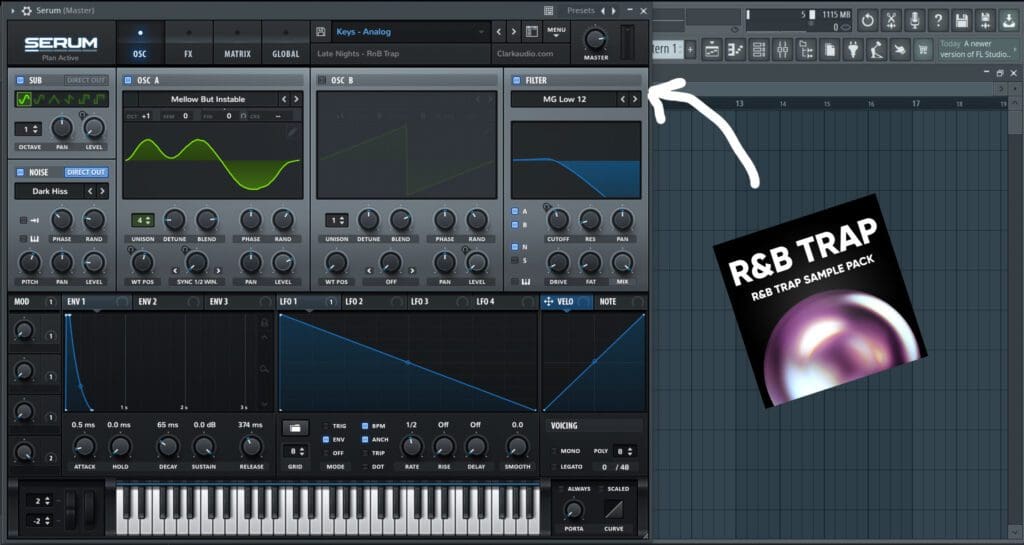Click FL Studio undo history circular arrow

pyautogui.click(x=867, y=20)
